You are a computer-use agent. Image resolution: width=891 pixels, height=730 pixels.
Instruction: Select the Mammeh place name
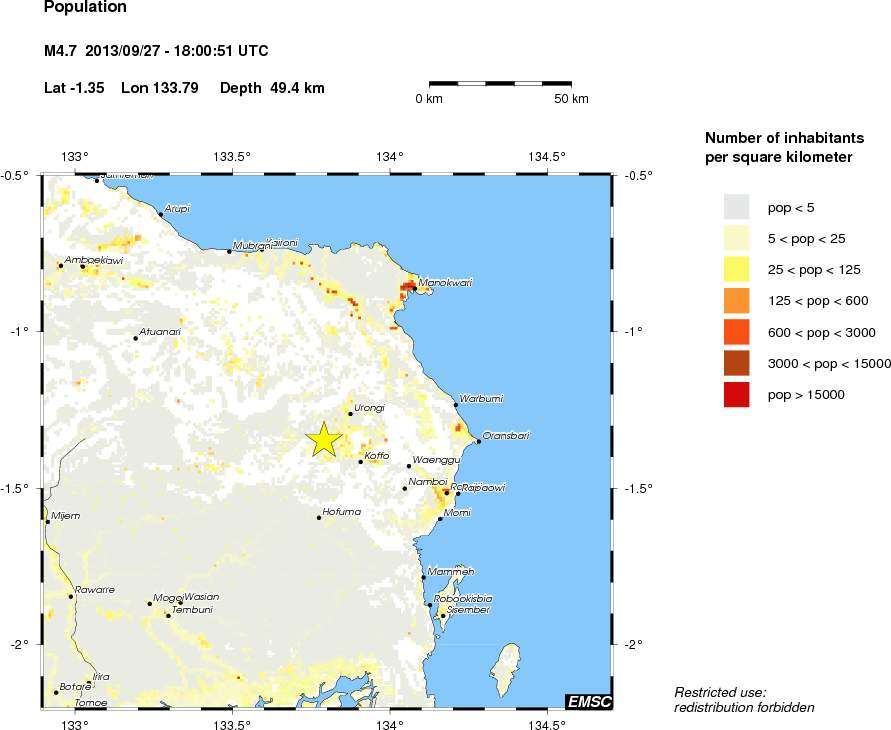click(x=451, y=572)
